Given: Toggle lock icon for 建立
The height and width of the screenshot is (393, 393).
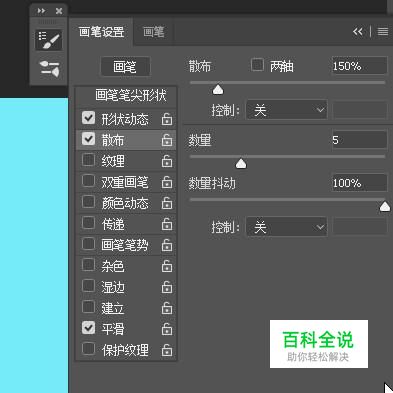Looking at the screenshot, I should tap(167, 308).
